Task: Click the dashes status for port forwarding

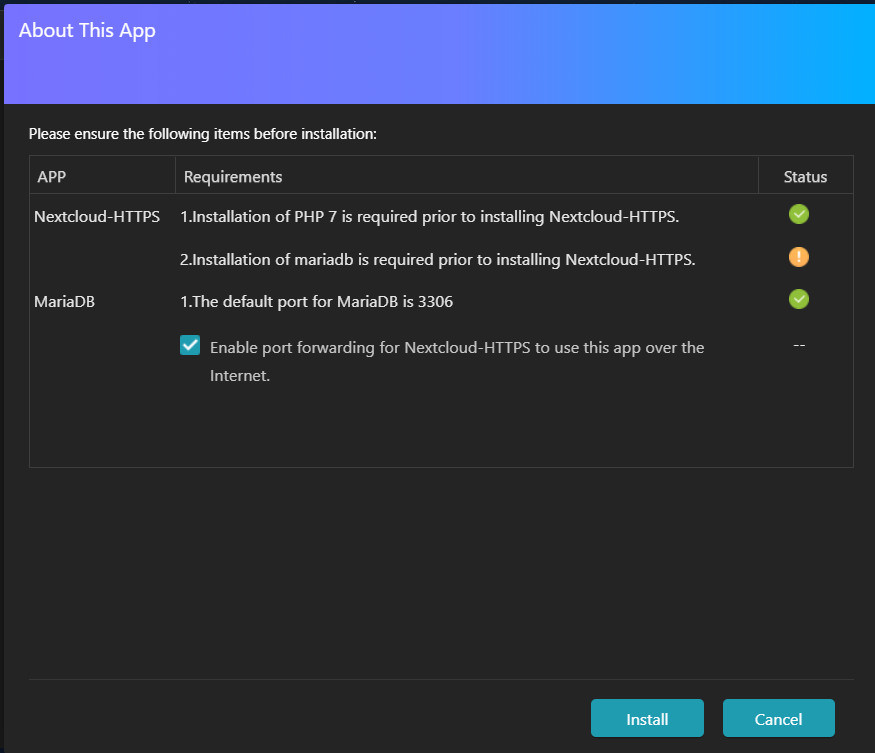Action: 799,346
